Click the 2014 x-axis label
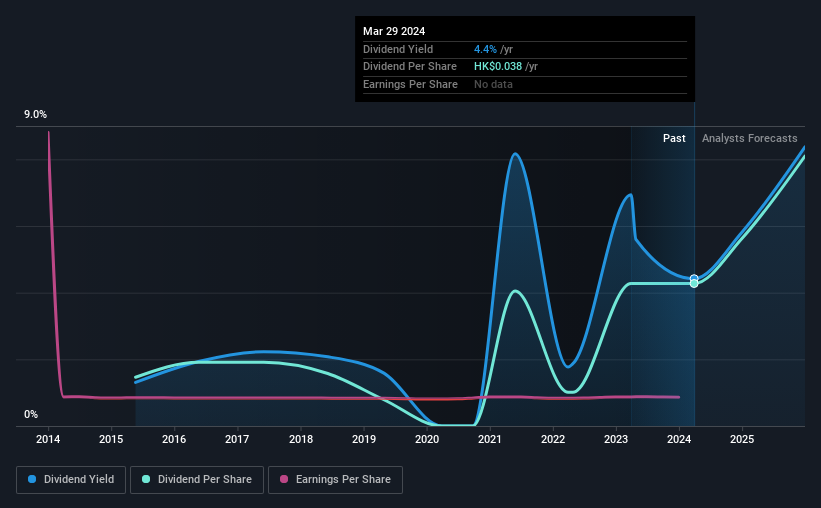821x508 pixels. coord(48,439)
